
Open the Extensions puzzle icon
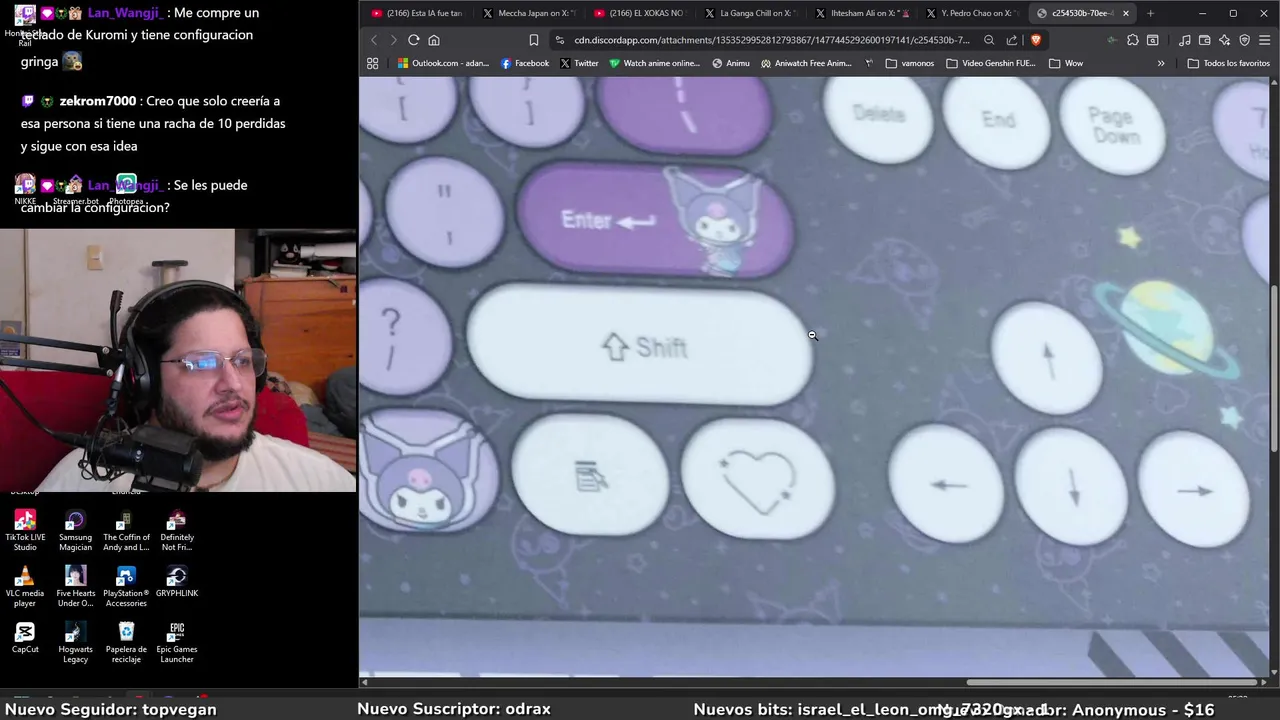[x=1132, y=40]
